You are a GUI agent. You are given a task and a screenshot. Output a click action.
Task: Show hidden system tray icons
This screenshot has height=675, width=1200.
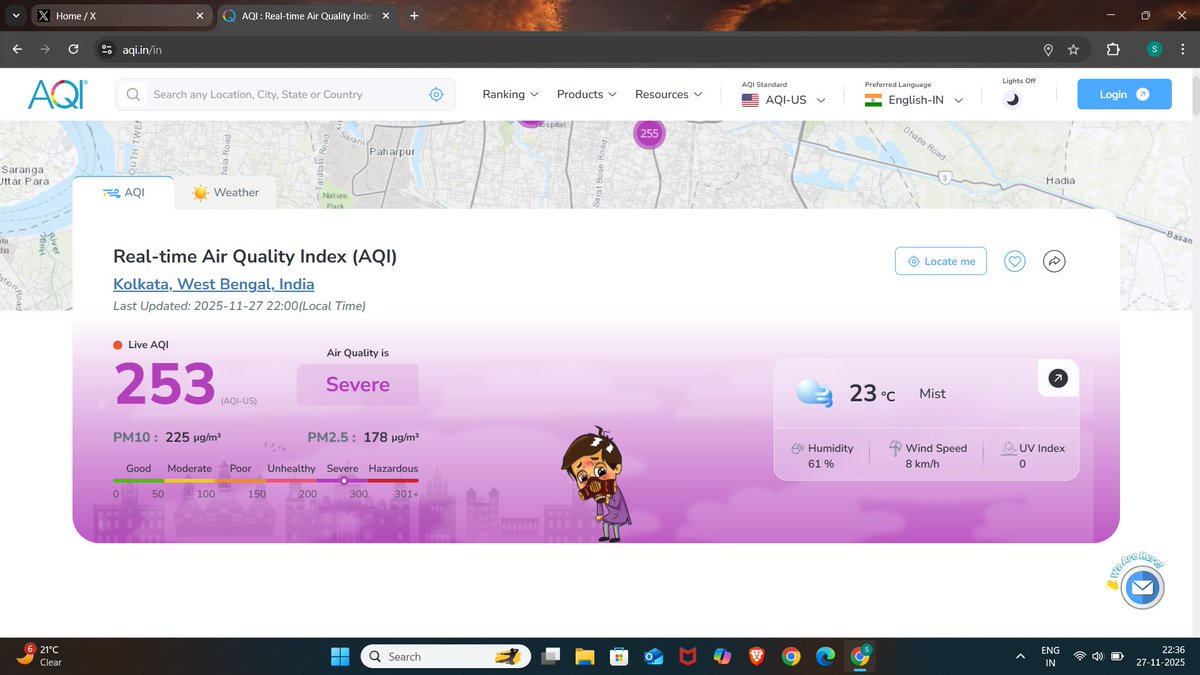pyautogui.click(x=1019, y=656)
